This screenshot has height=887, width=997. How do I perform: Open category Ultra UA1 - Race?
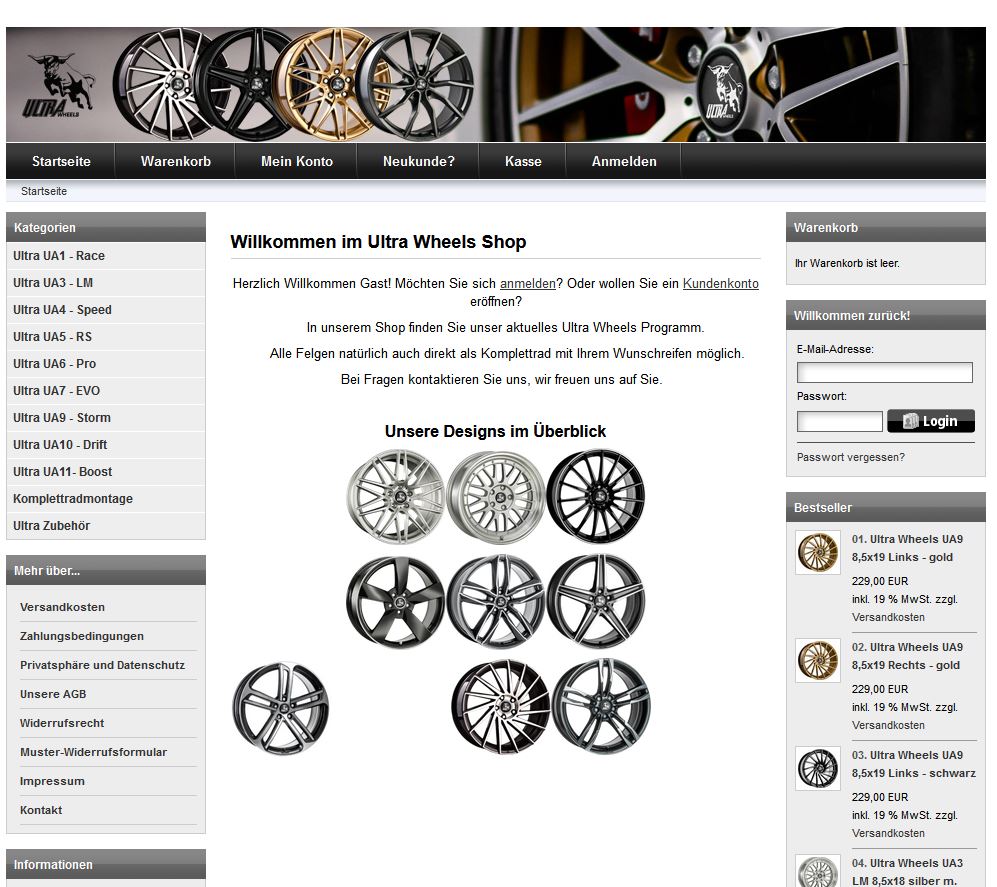(x=106, y=256)
